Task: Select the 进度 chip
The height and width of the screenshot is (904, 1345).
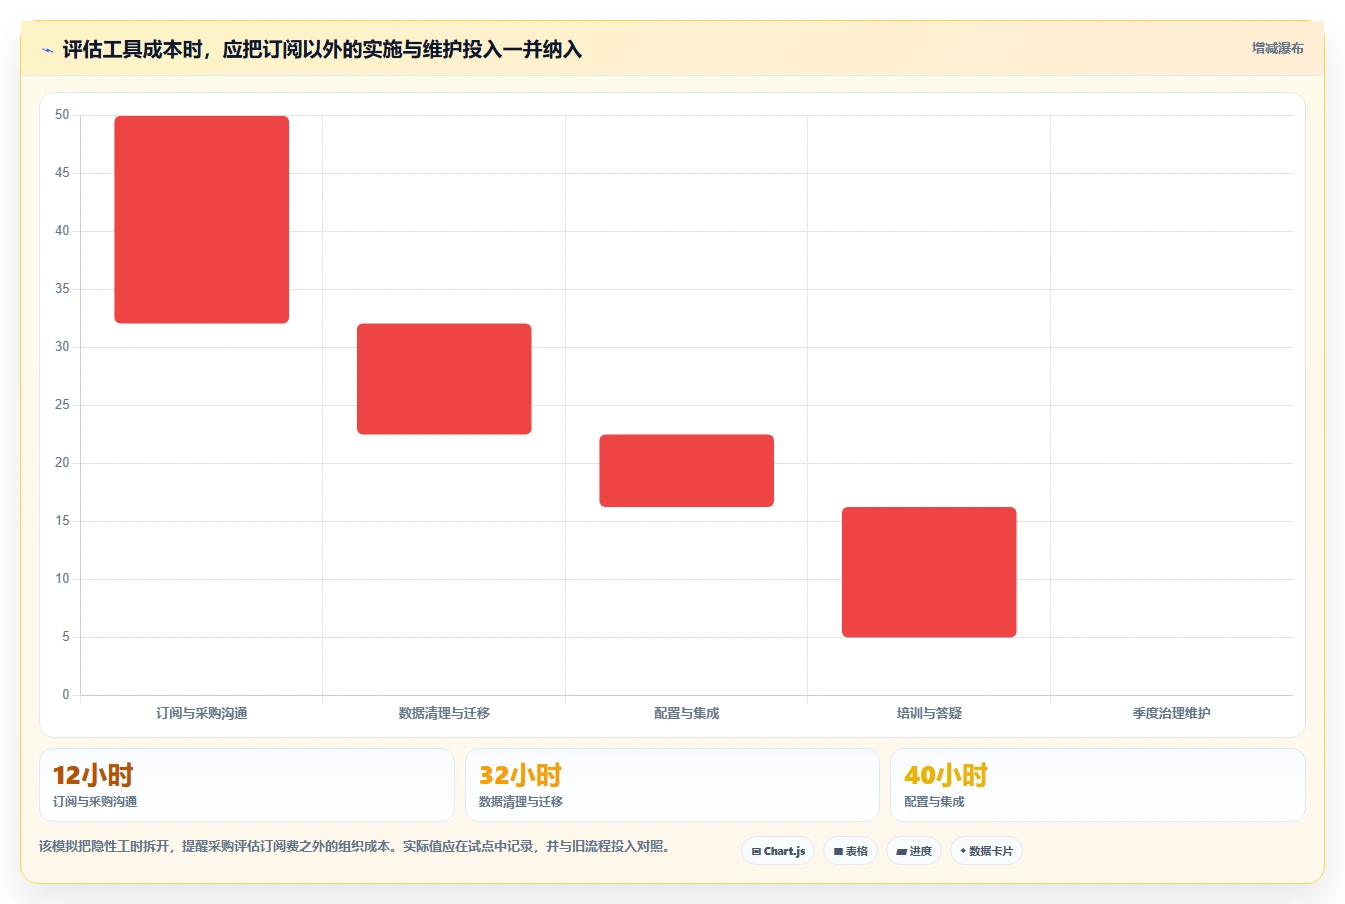Action: pos(914,851)
